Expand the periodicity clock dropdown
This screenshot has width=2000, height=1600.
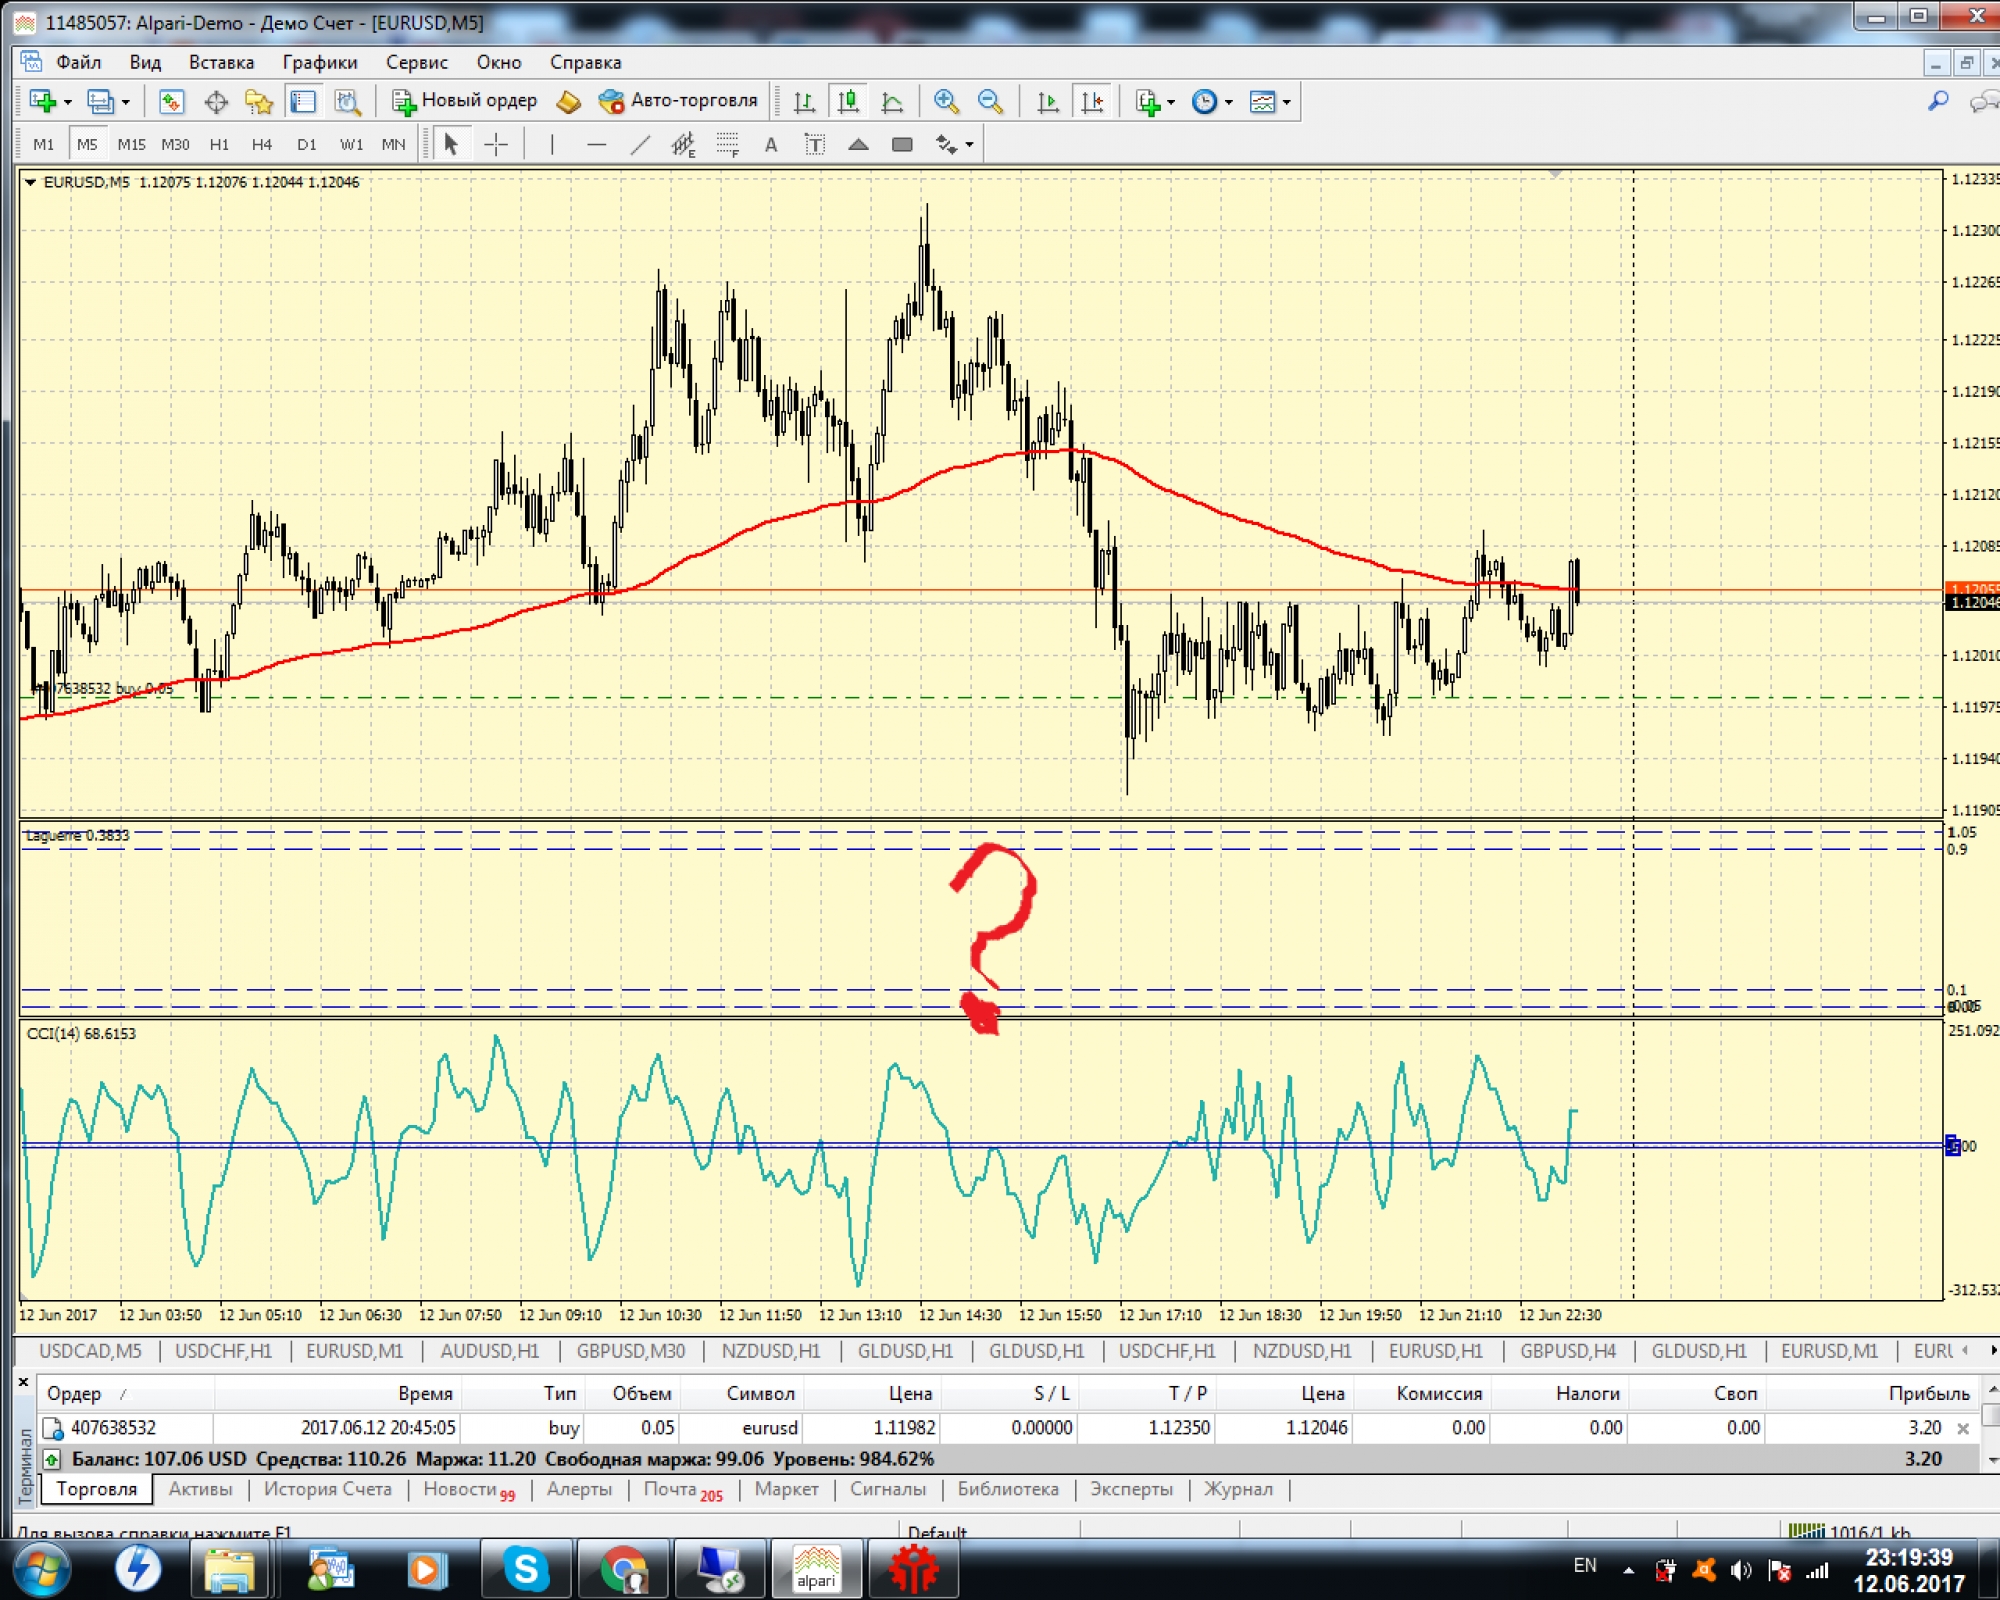pos(1212,101)
